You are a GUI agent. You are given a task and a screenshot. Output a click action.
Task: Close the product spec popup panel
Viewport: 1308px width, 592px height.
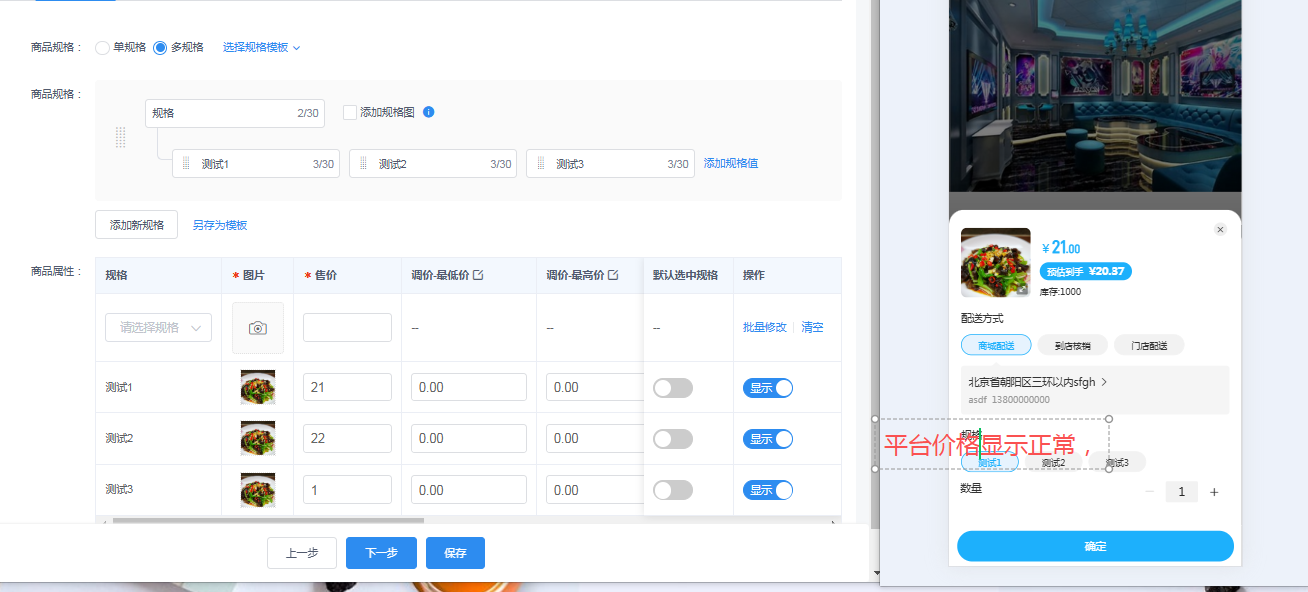1220,230
